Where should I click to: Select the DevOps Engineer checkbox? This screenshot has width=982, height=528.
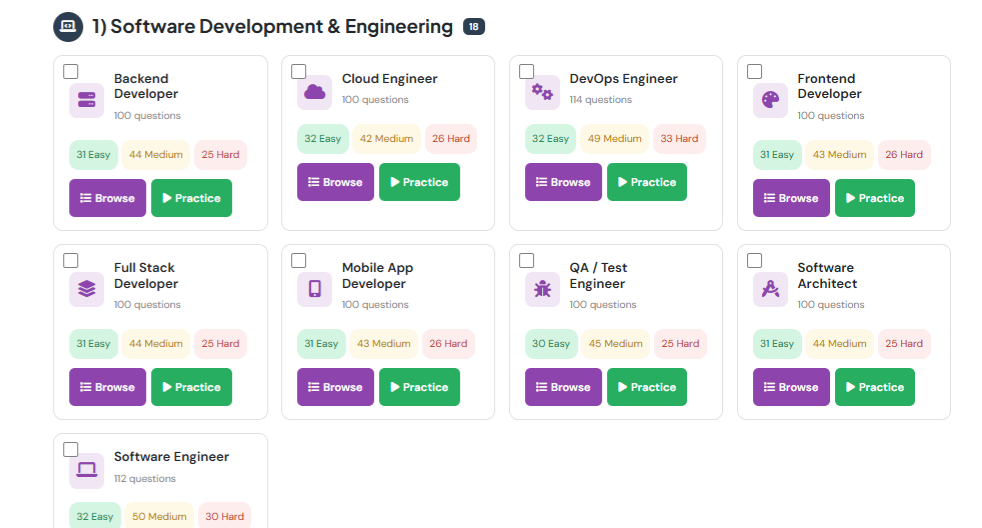point(527,71)
